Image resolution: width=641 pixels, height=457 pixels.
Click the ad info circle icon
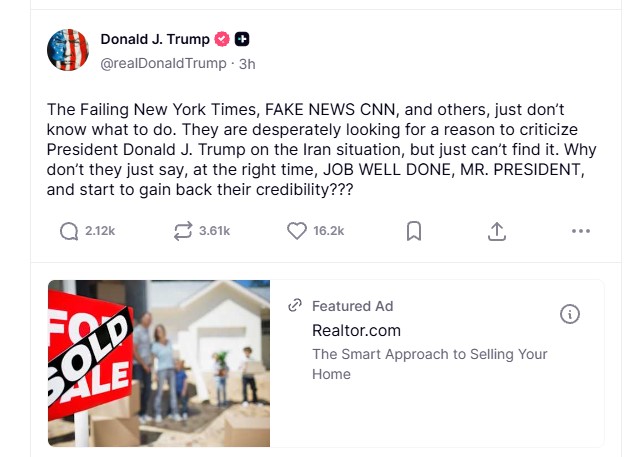570,314
